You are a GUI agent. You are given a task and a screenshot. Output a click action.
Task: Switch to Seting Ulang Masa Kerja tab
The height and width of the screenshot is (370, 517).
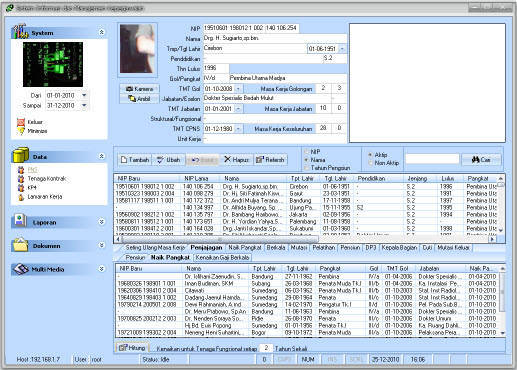[155, 248]
